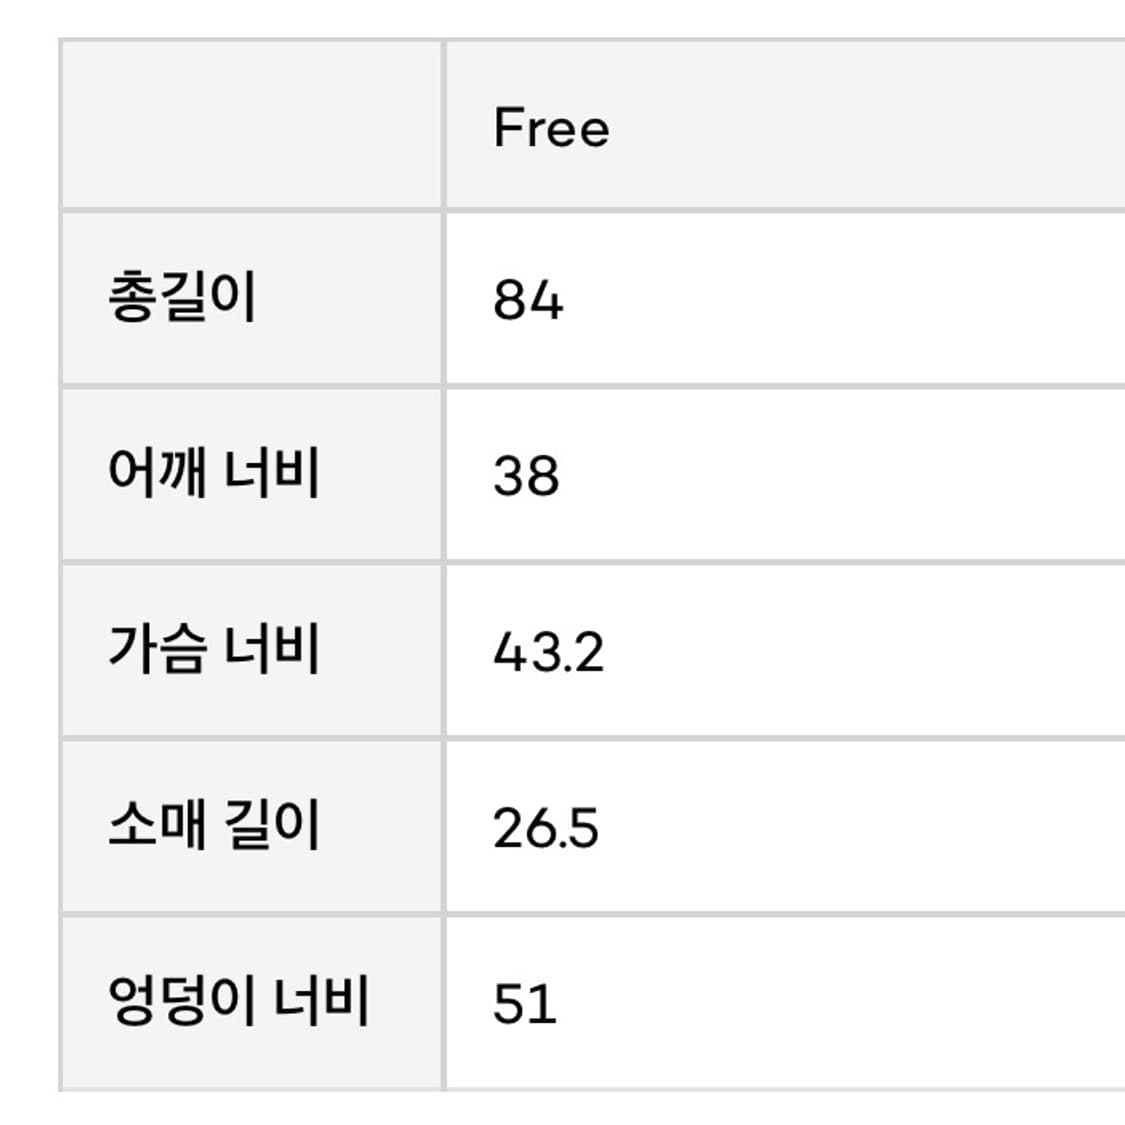Select the last row label in the table
The height and width of the screenshot is (1125, 1125).
click(x=238, y=1001)
